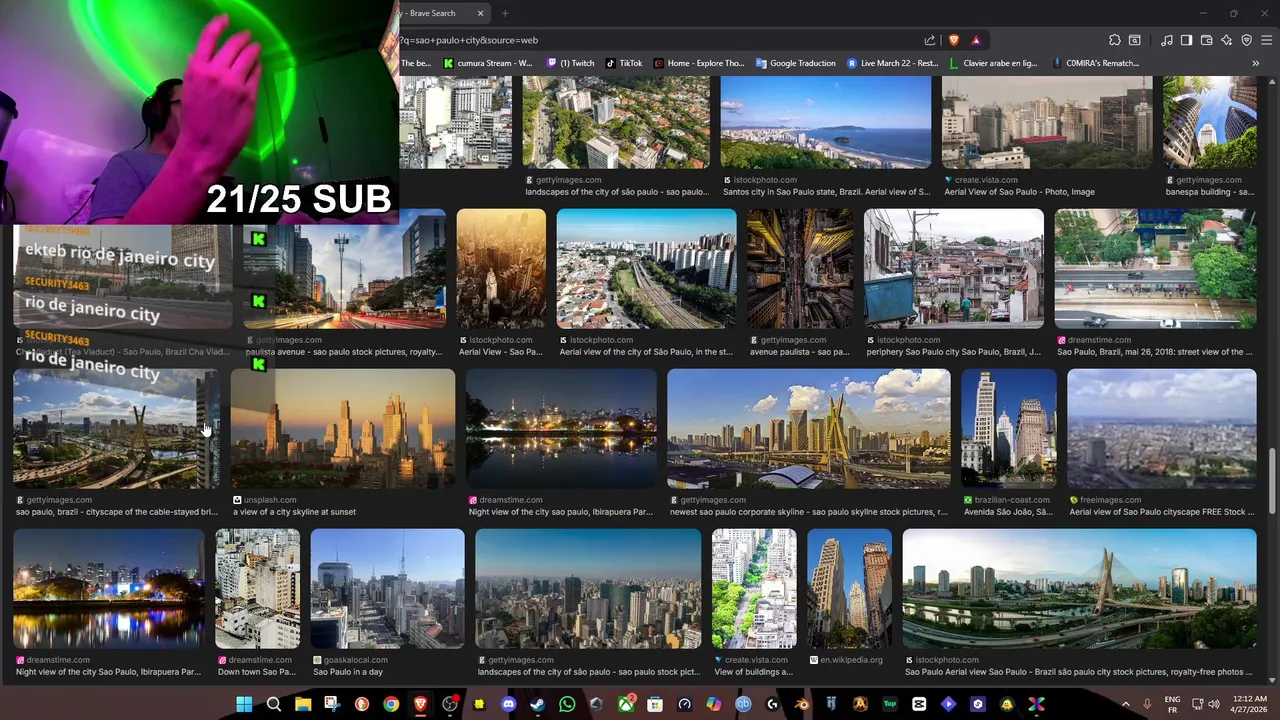1280x720 pixels.
Task: Expand the bookmarks overflow chevron
Action: 1256,63
